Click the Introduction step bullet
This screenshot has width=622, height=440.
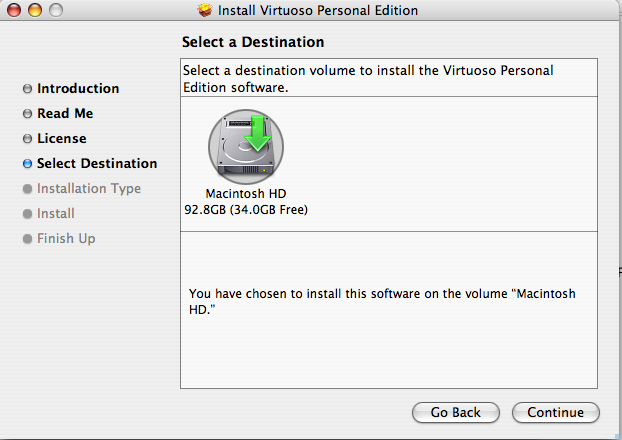[27, 88]
